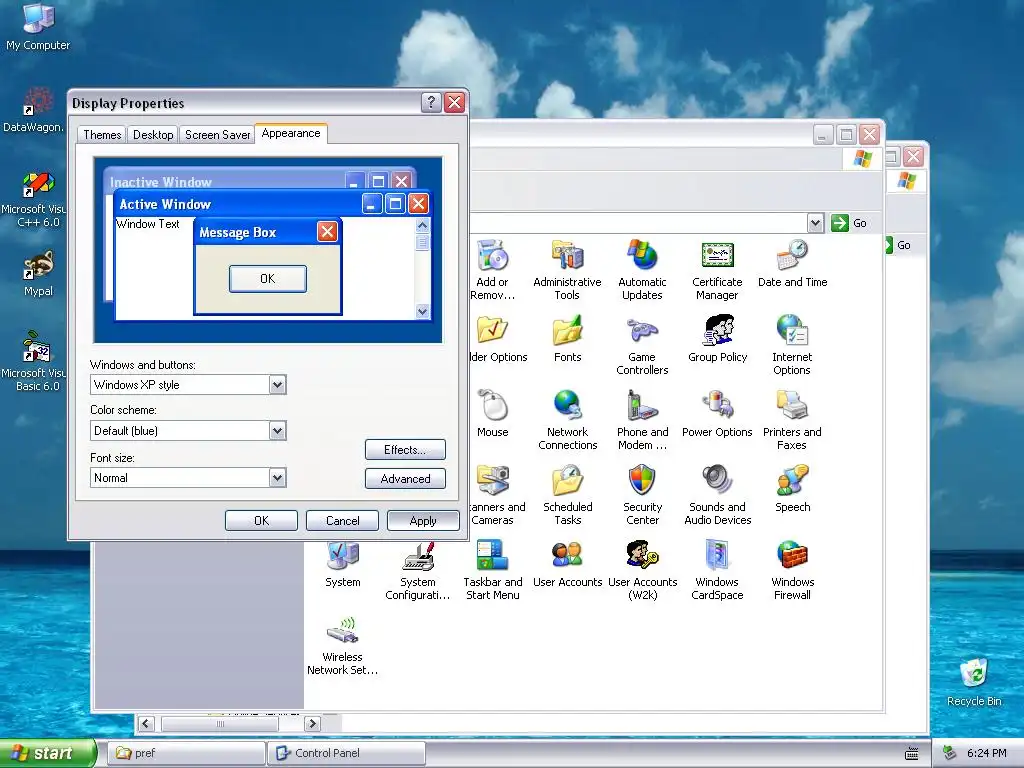Click Advanced button in Display Properties
This screenshot has height=768, width=1024.
pyautogui.click(x=405, y=479)
